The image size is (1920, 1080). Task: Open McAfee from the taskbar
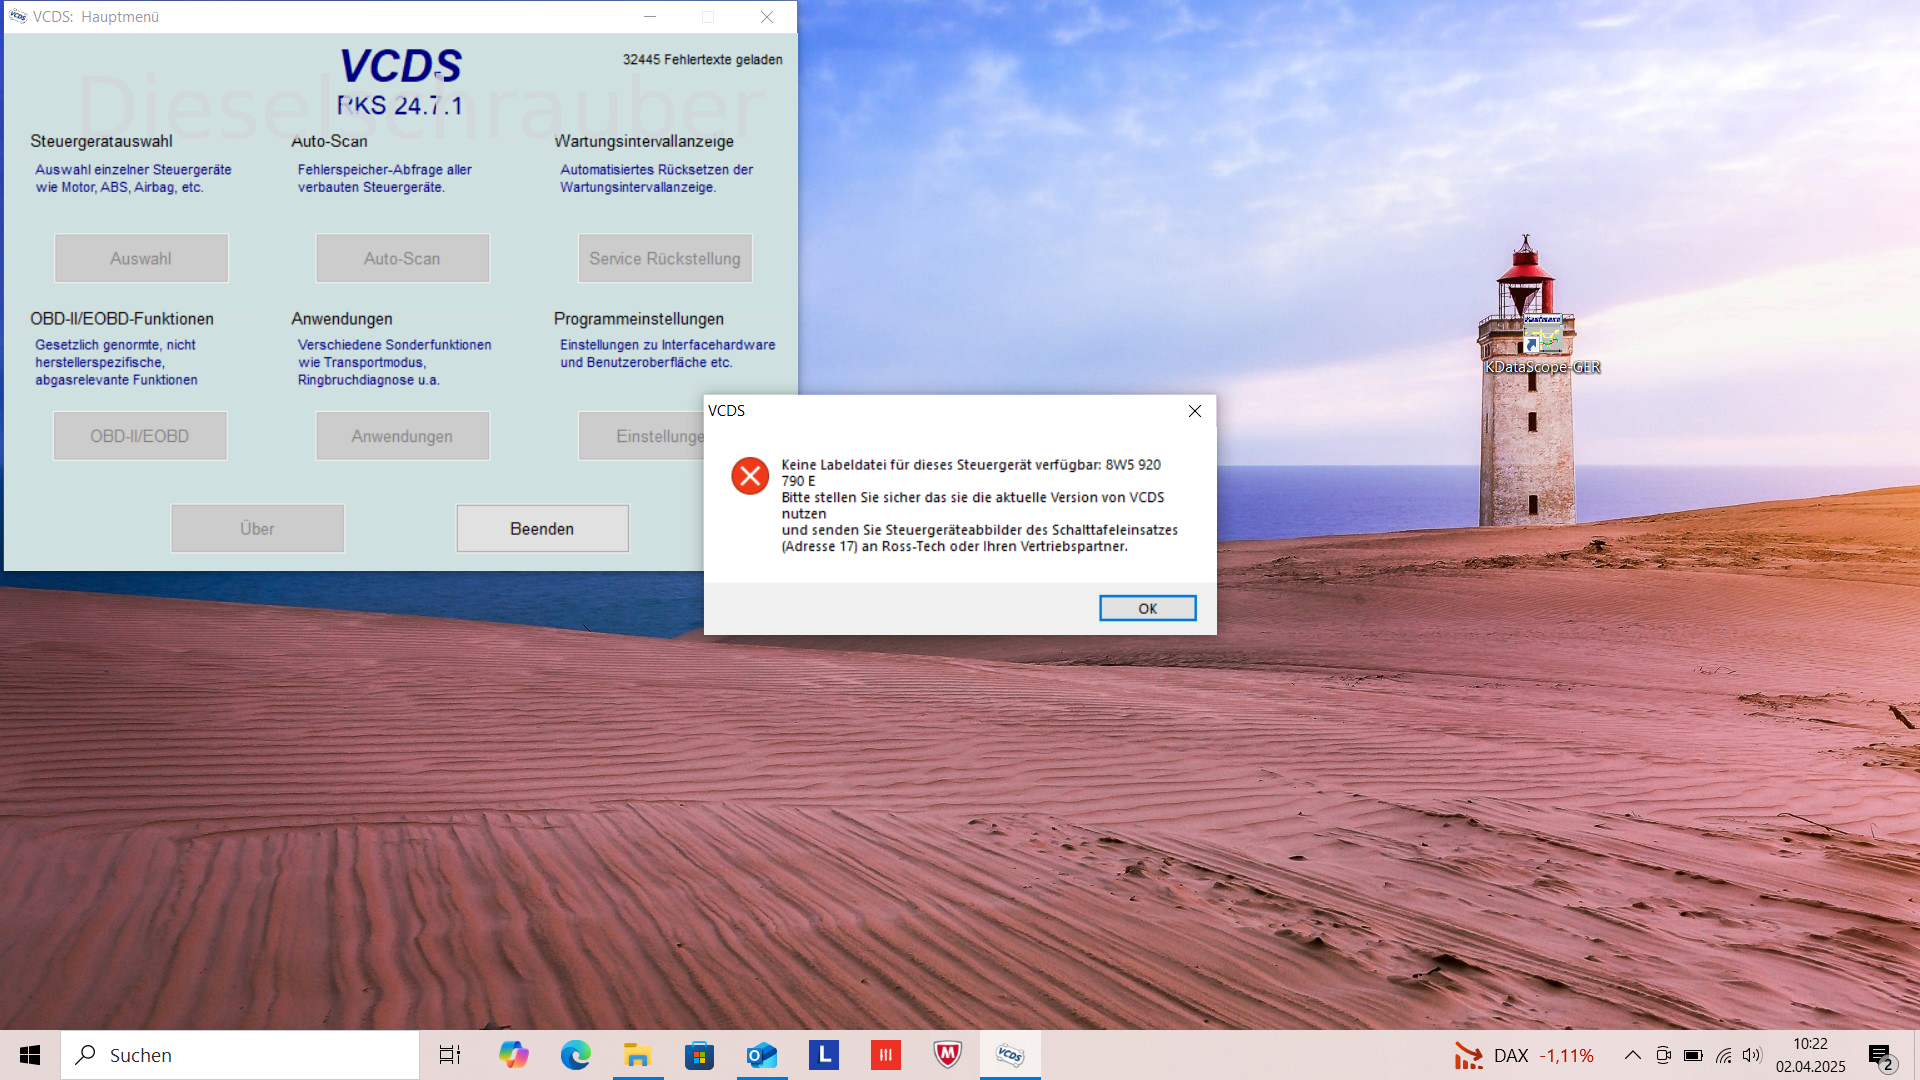tap(947, 1055)
